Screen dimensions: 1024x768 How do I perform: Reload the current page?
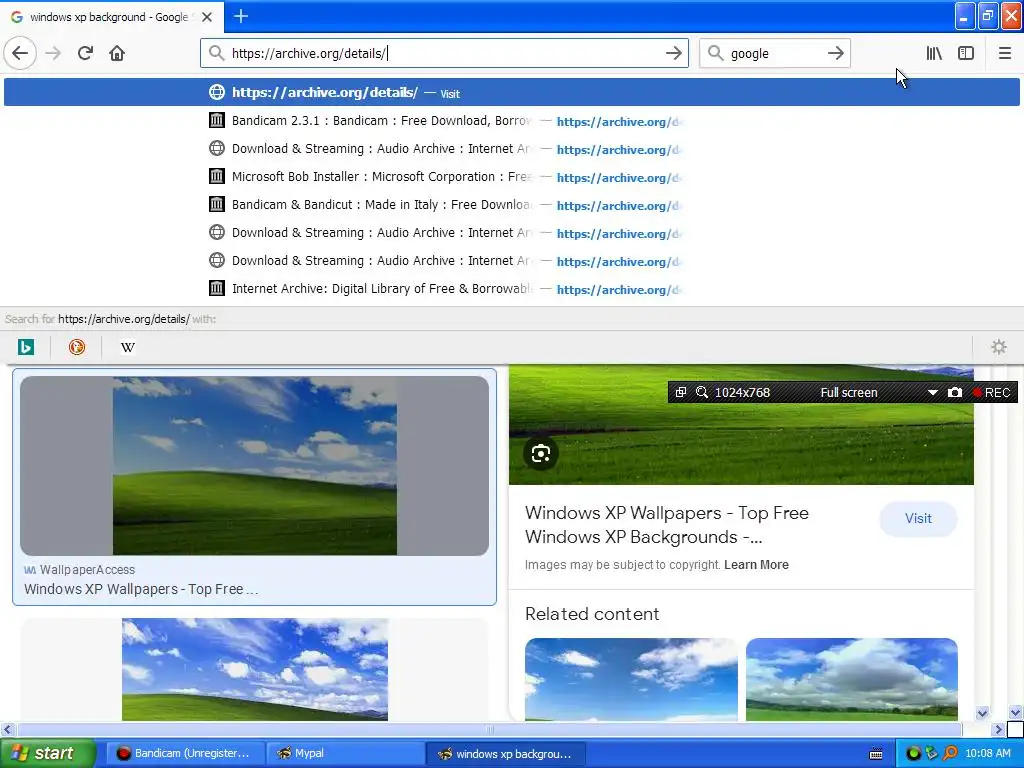(85, 53)
